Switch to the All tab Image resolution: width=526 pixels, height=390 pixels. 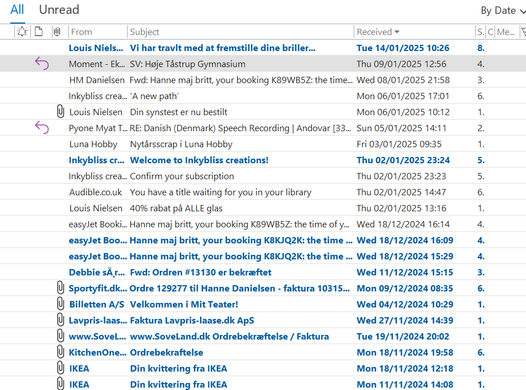pyautogui.click(x=17, y=10)
